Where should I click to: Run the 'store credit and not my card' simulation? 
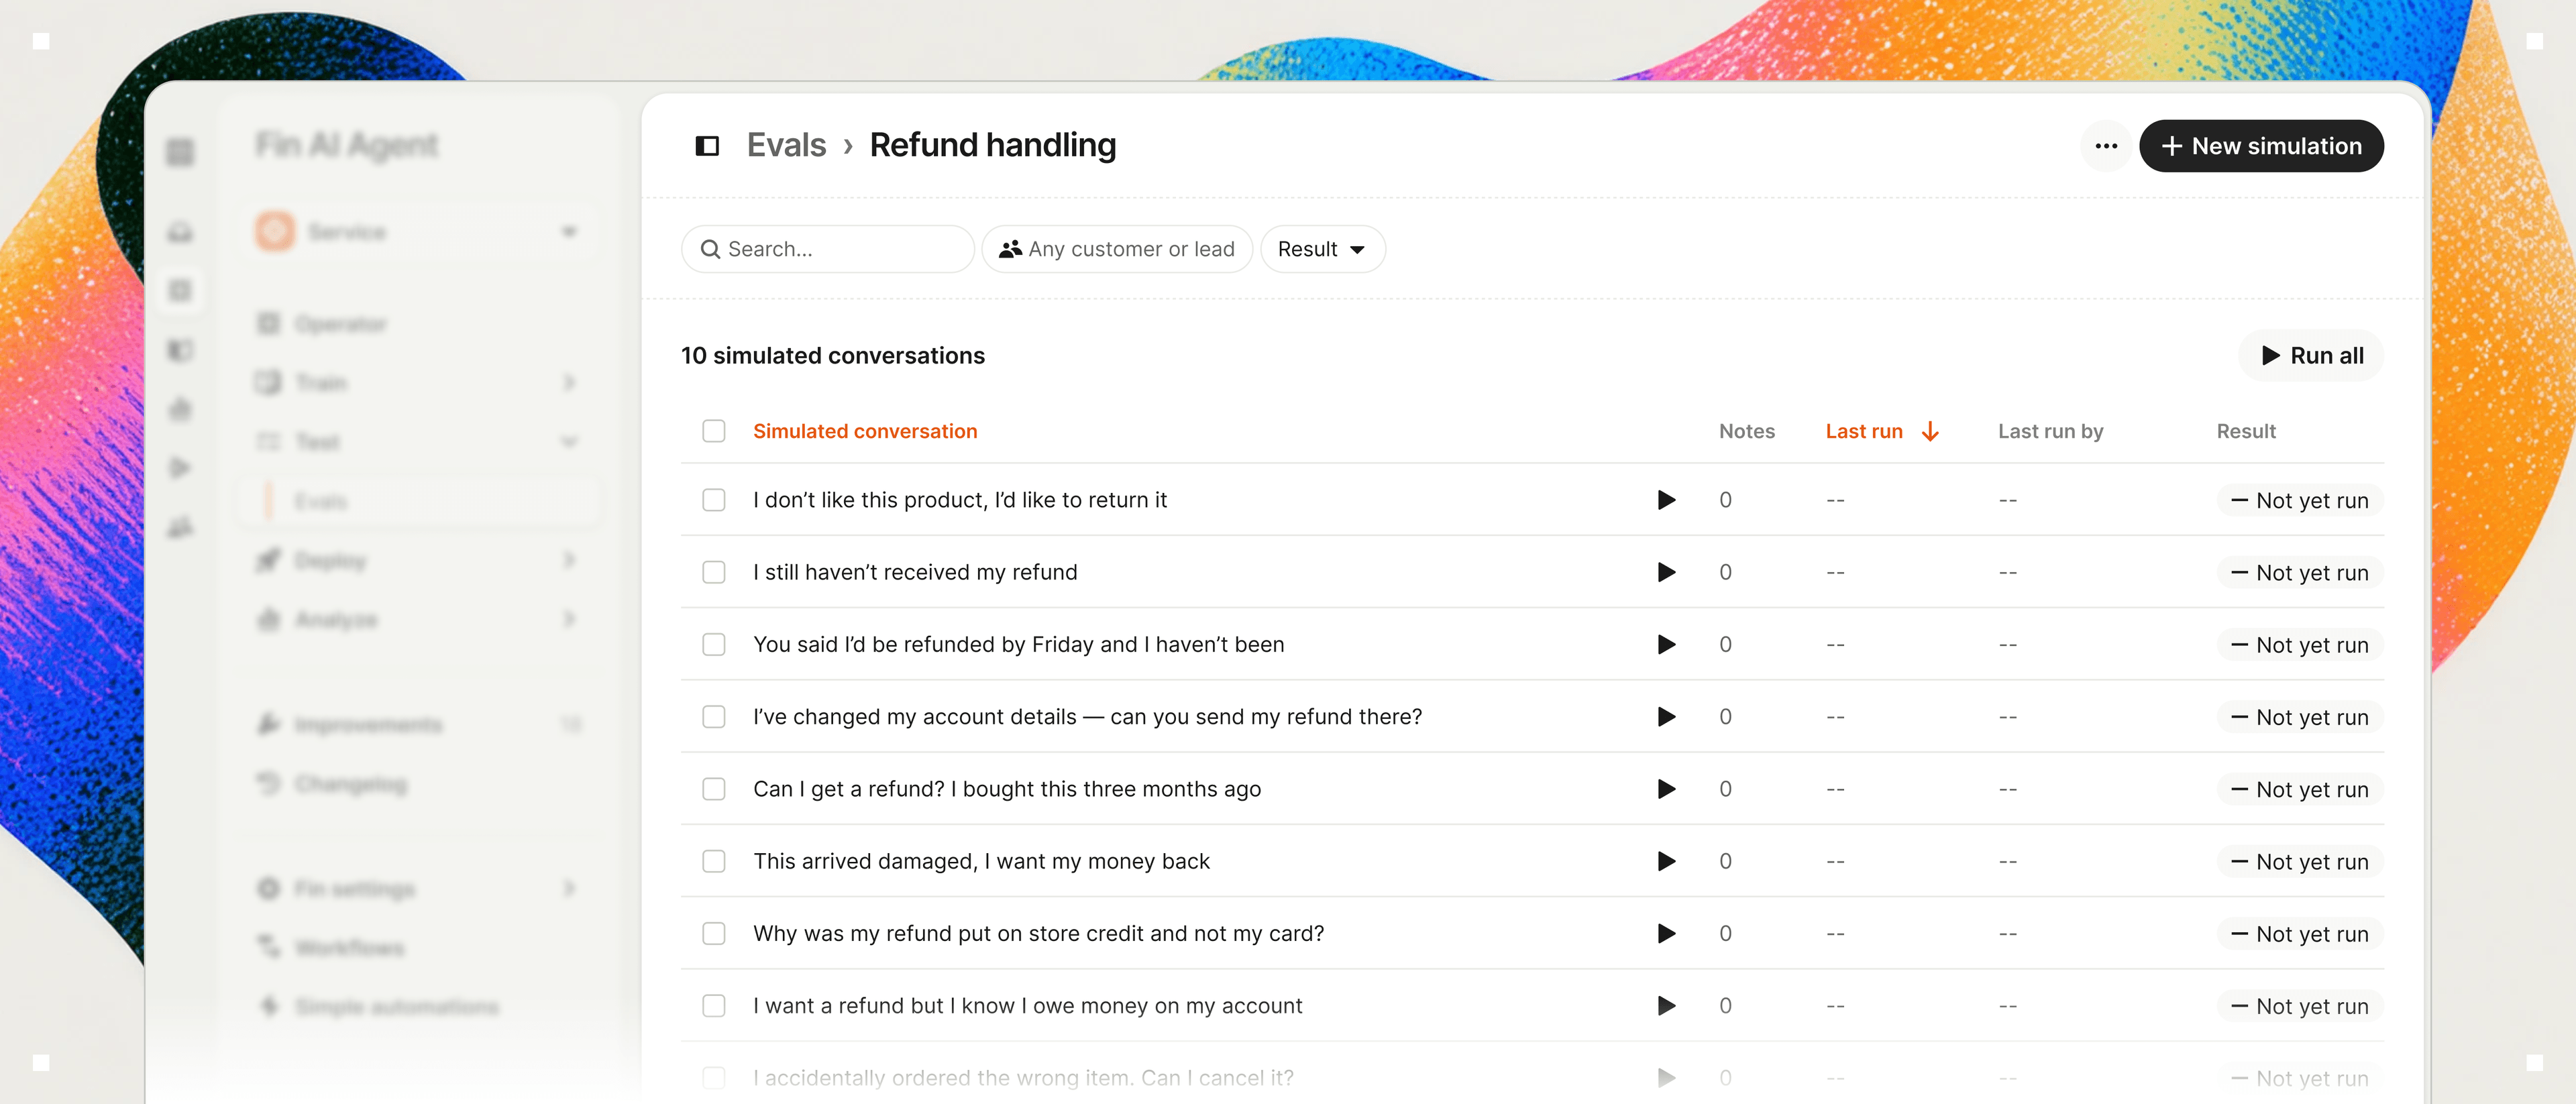pos(1666,933)
